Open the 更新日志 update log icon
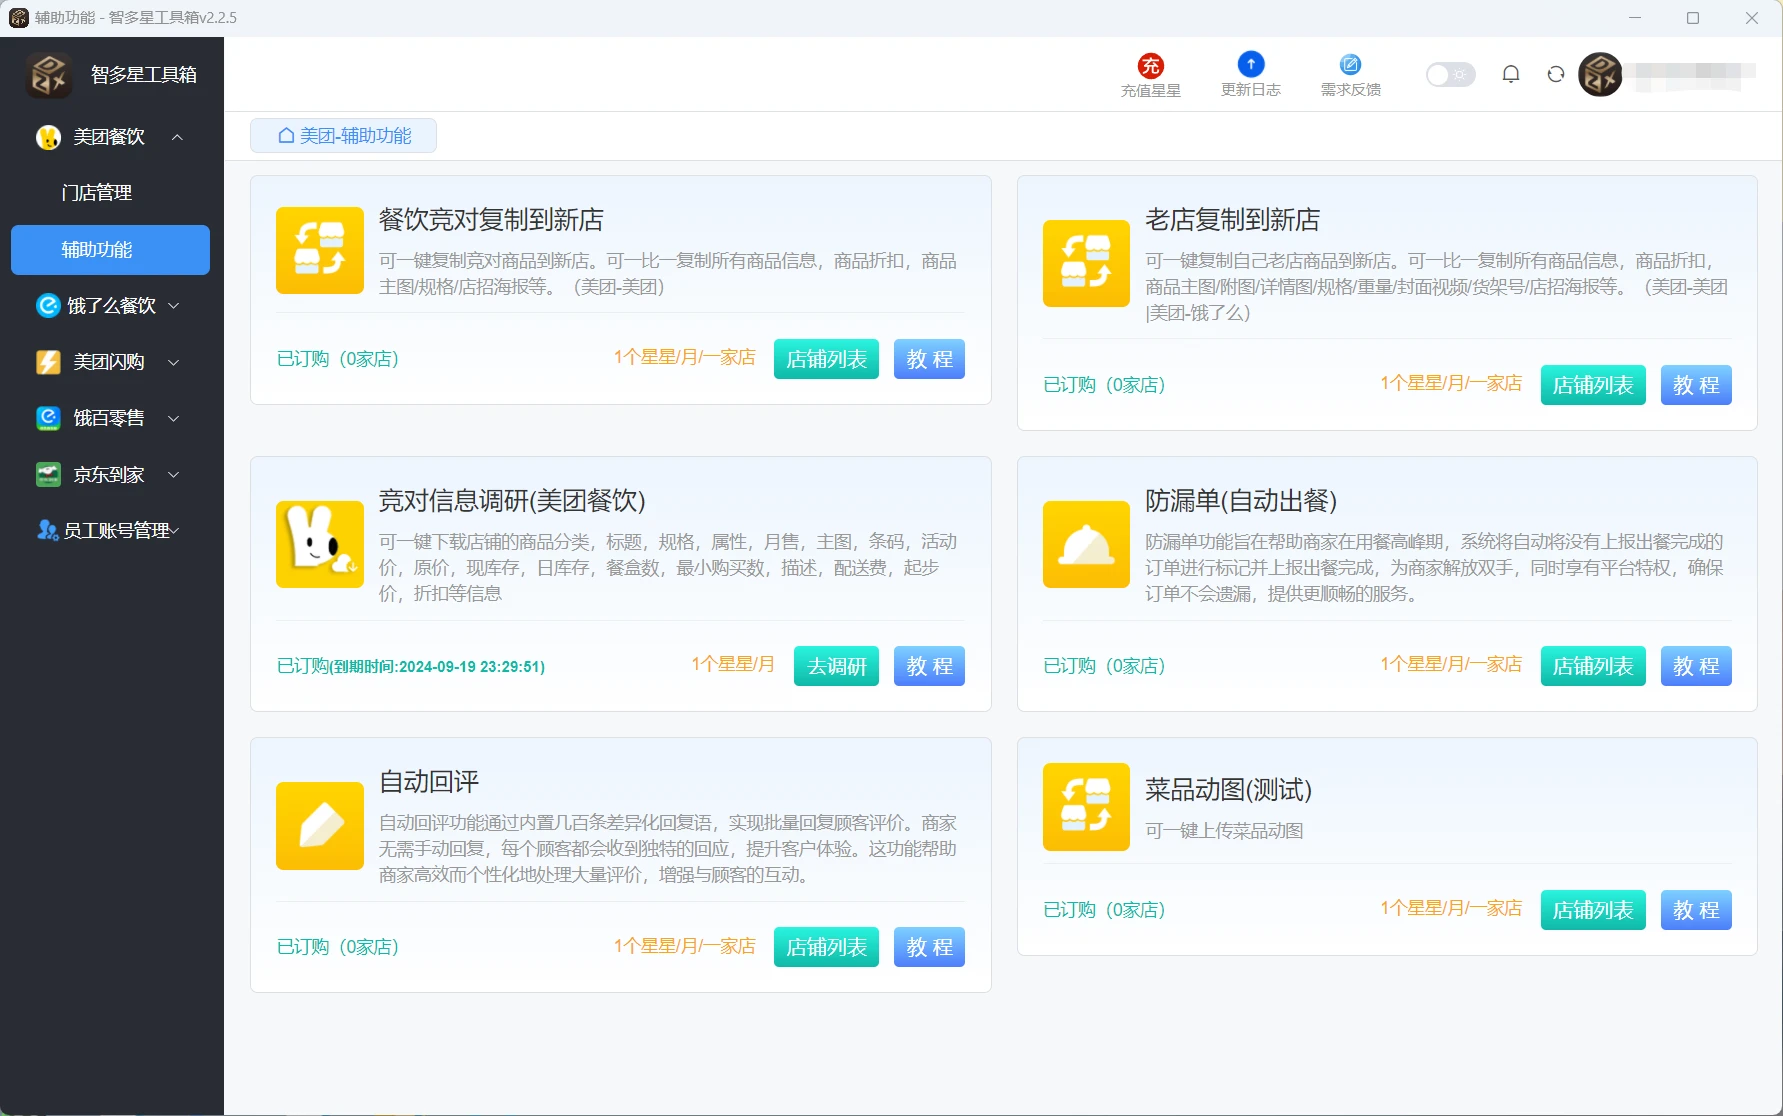Screen dimensions: 1783x1116 click(1251, 64)
